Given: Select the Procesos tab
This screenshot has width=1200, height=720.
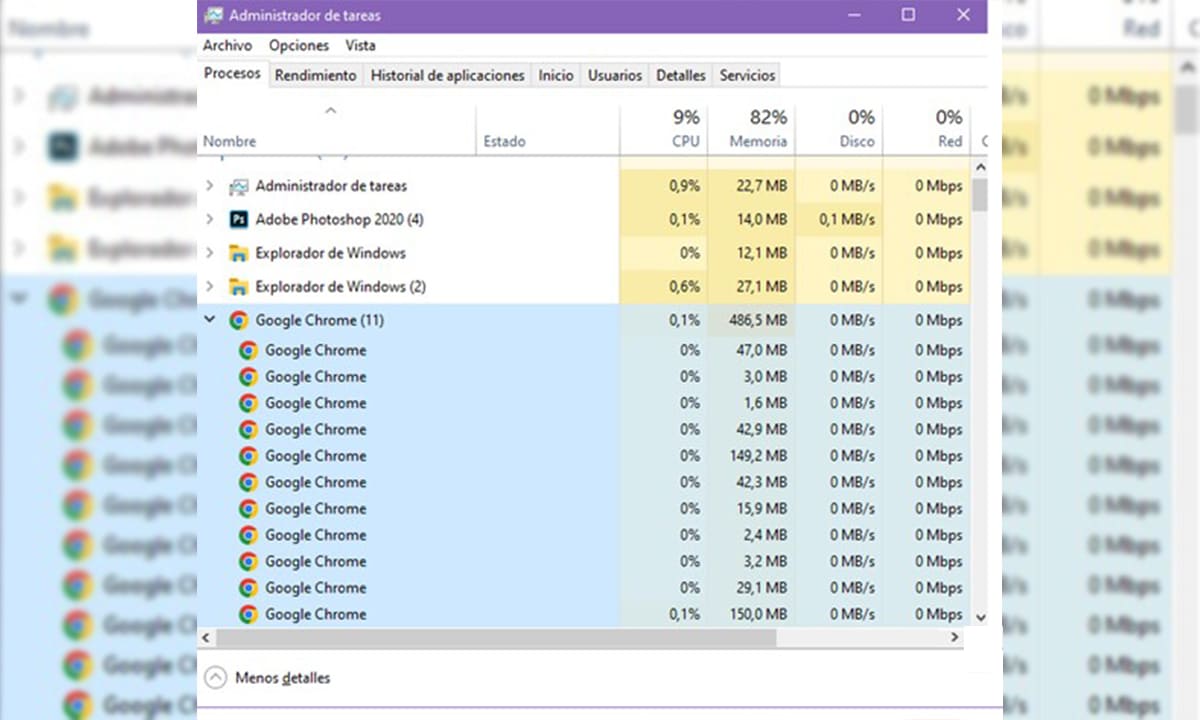Looking at the screenshot, I should click(232, 74).
